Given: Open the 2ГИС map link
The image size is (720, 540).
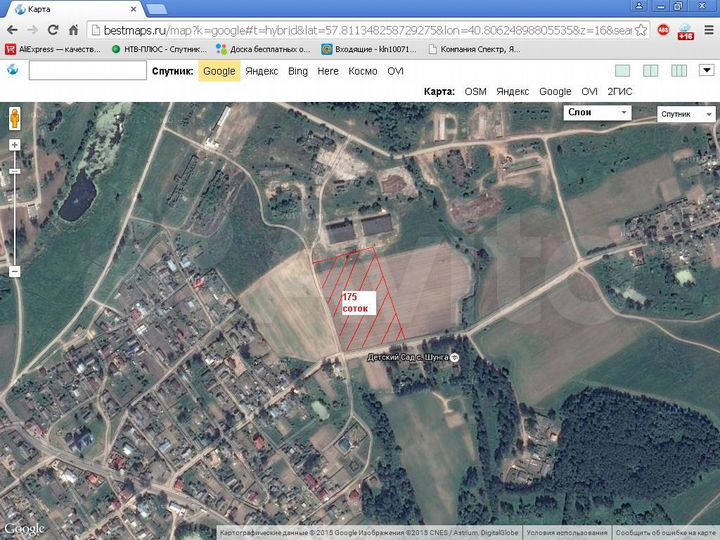Looking at the screenshot, I should click(x=619, y=91).
